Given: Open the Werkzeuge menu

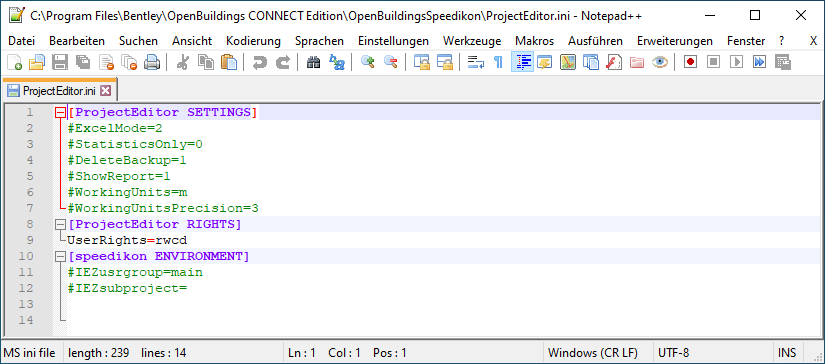Looking at the screenshot, I should (472, 41).
